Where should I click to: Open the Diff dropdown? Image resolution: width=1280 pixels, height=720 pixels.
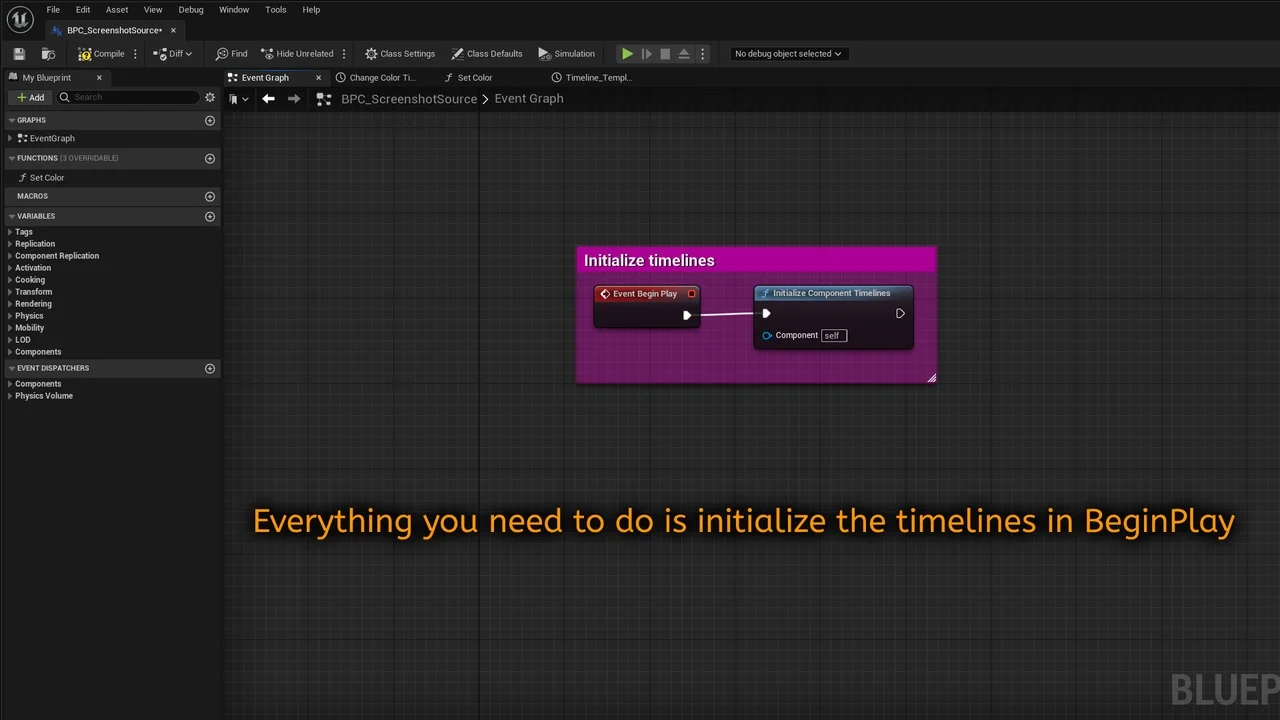174,54
